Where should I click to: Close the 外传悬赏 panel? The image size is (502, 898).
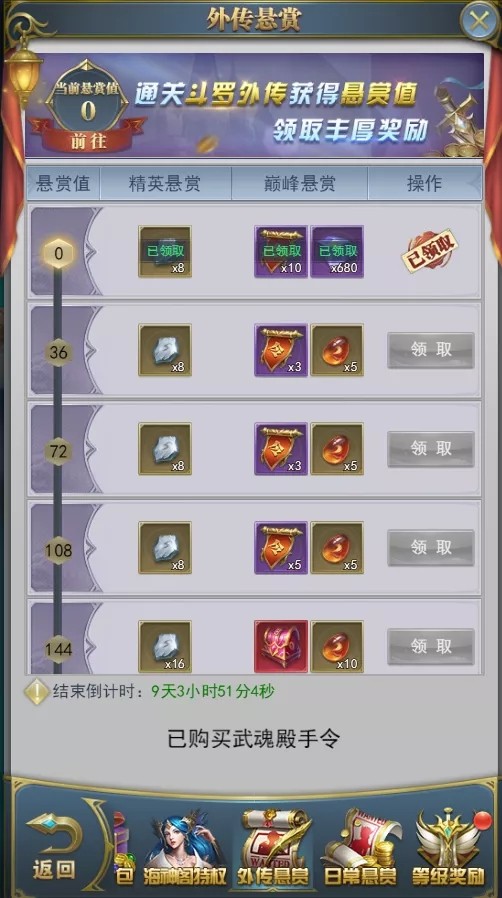(479, 21)
